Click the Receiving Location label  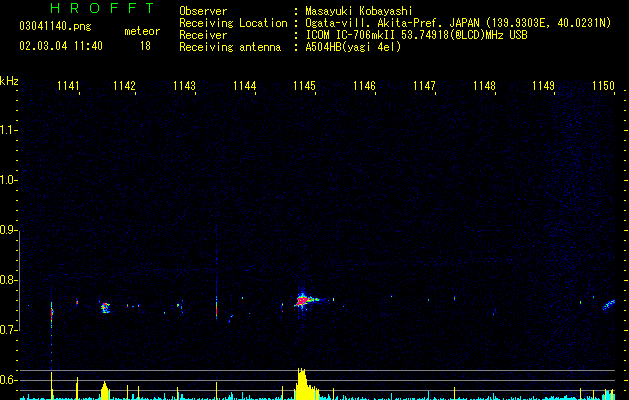point(233,23)
